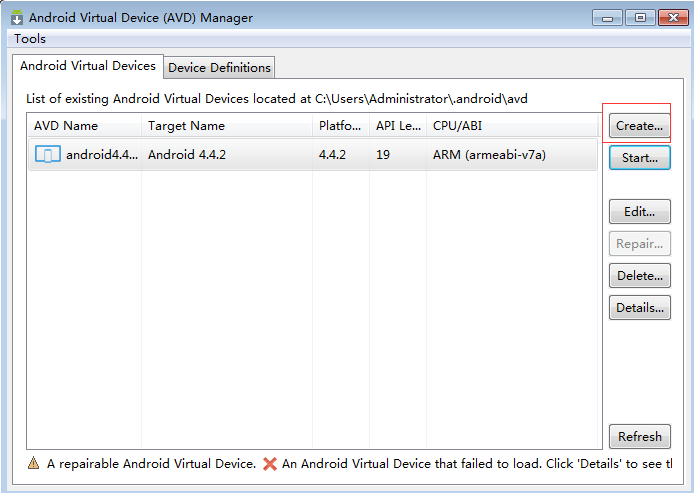Switch to Device Definitions tab

[219, 68]
